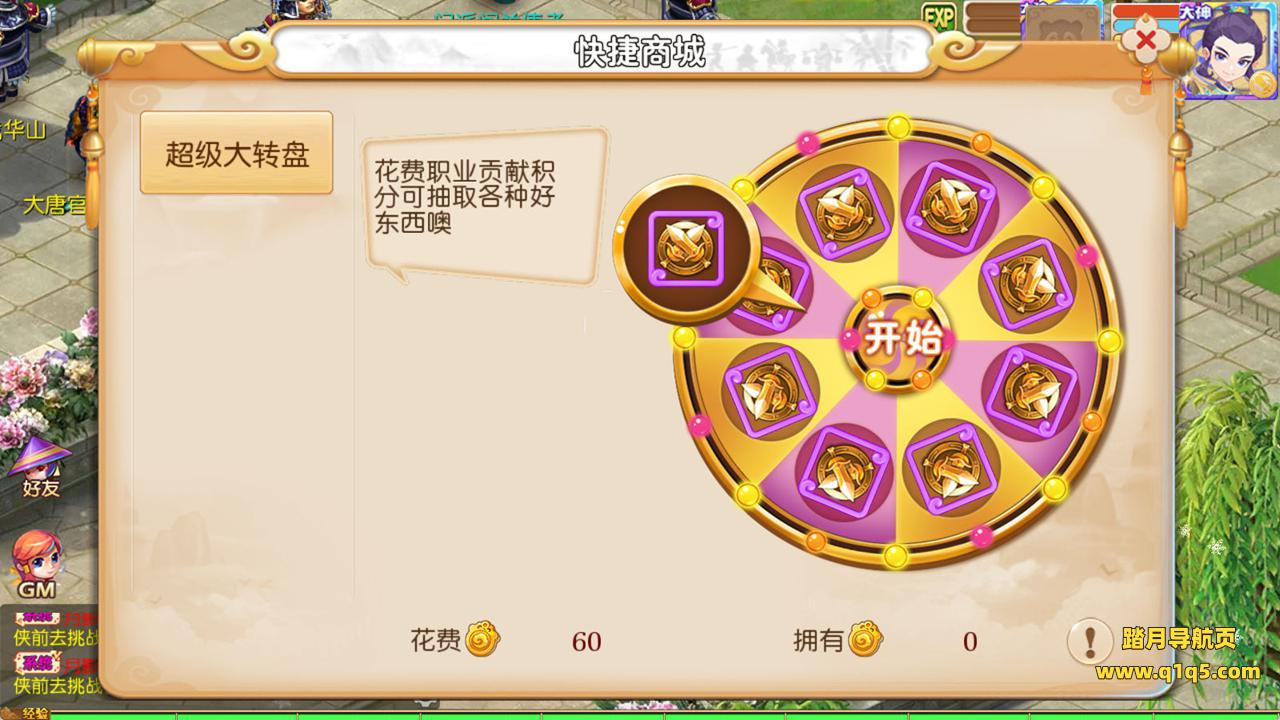Click the EXP indicator icon
This screenshot has height=720, width=1280.
pos(938,17)
